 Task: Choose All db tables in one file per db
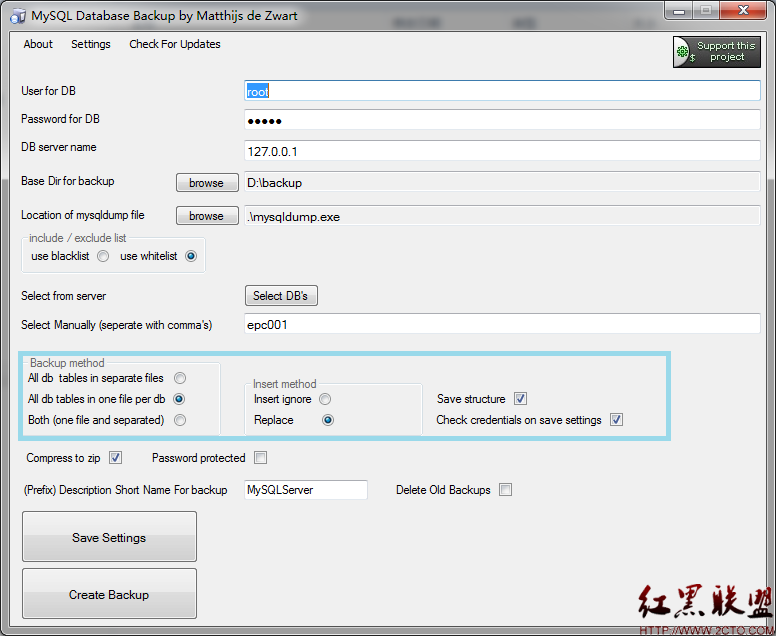click(179, 399)
